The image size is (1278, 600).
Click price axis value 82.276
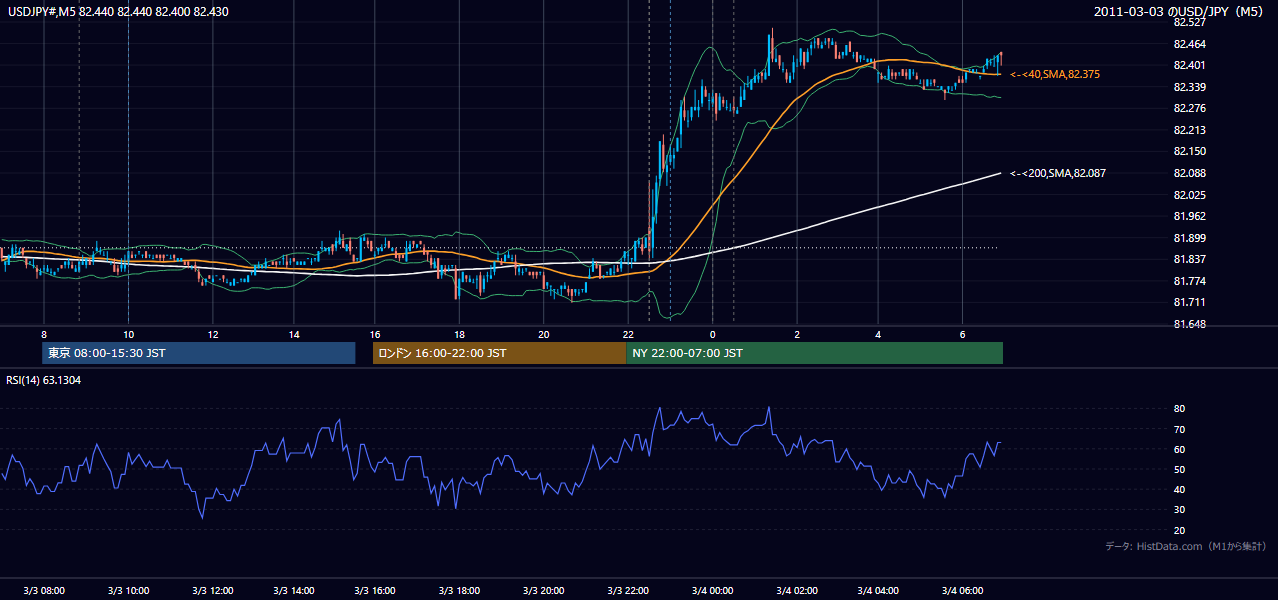point(1190,108)
